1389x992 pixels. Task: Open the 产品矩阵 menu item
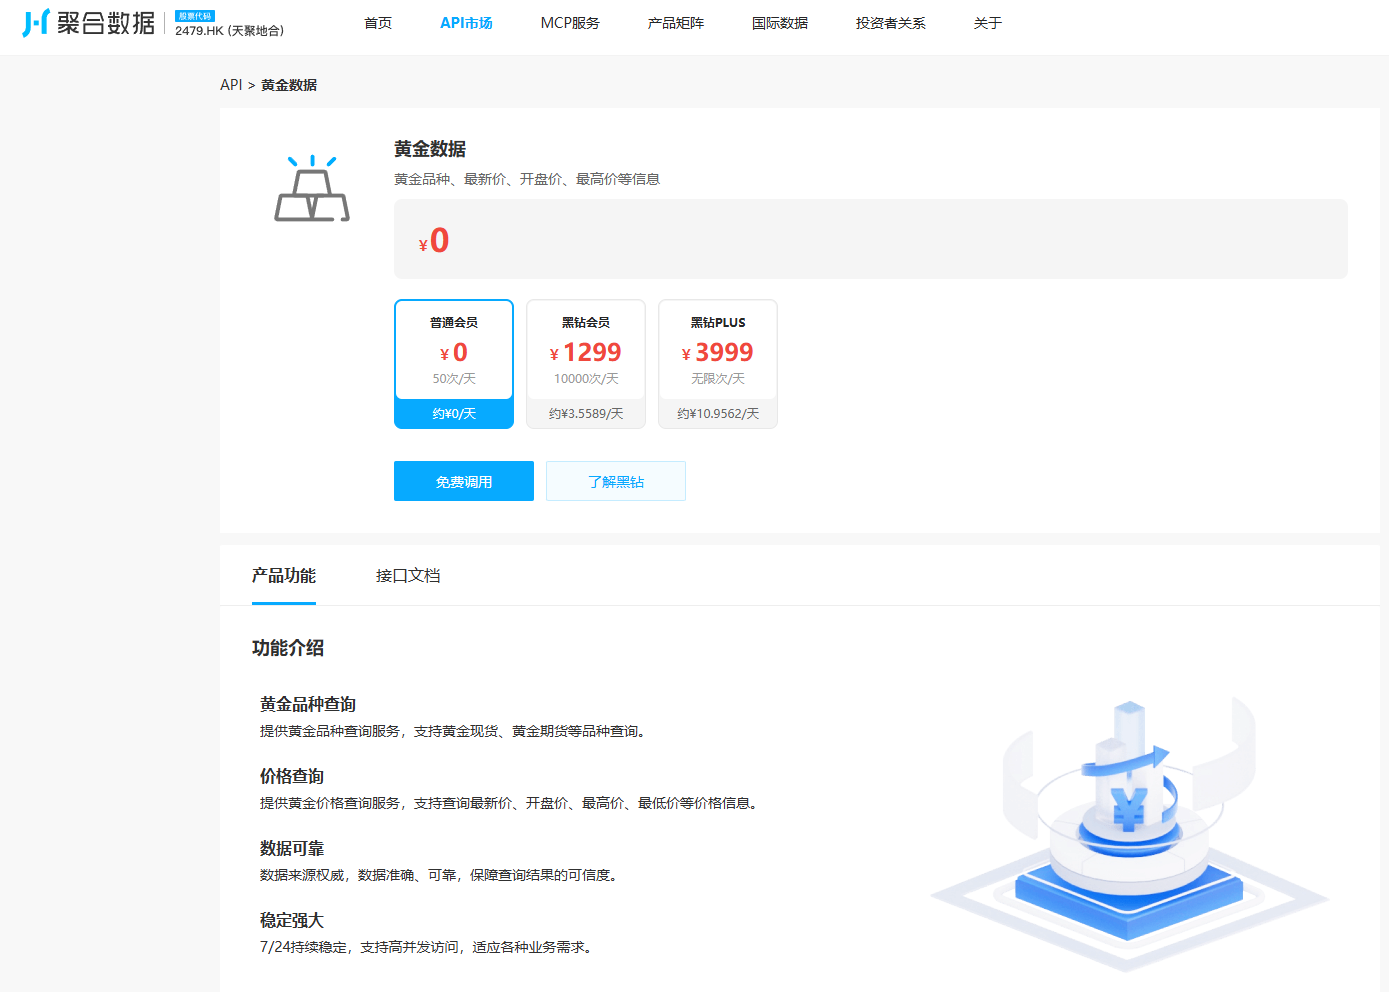click(x=675, y=22)
